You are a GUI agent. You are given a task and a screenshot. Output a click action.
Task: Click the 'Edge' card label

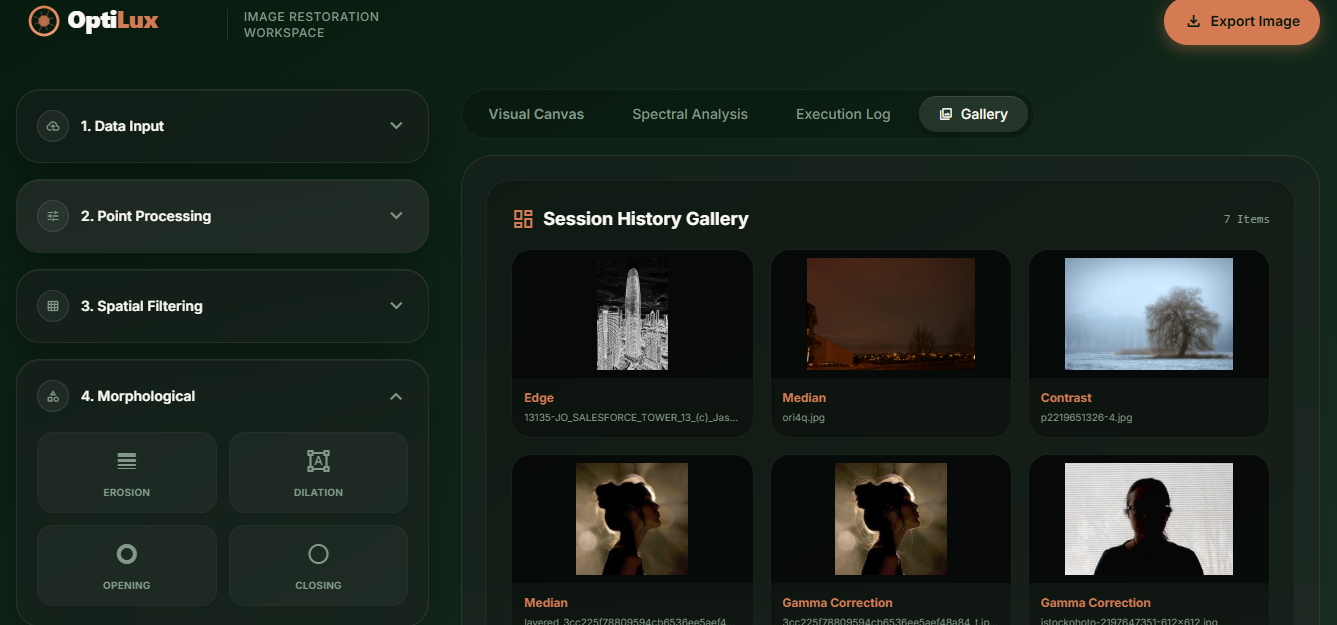click(539, 398)
